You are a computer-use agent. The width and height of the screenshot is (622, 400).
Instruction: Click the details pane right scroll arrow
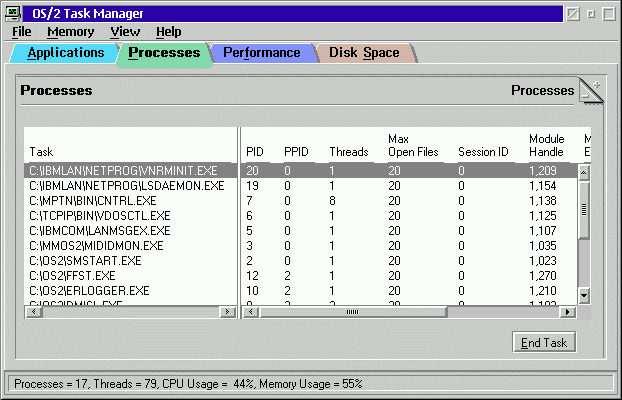(x=569, y=312)
